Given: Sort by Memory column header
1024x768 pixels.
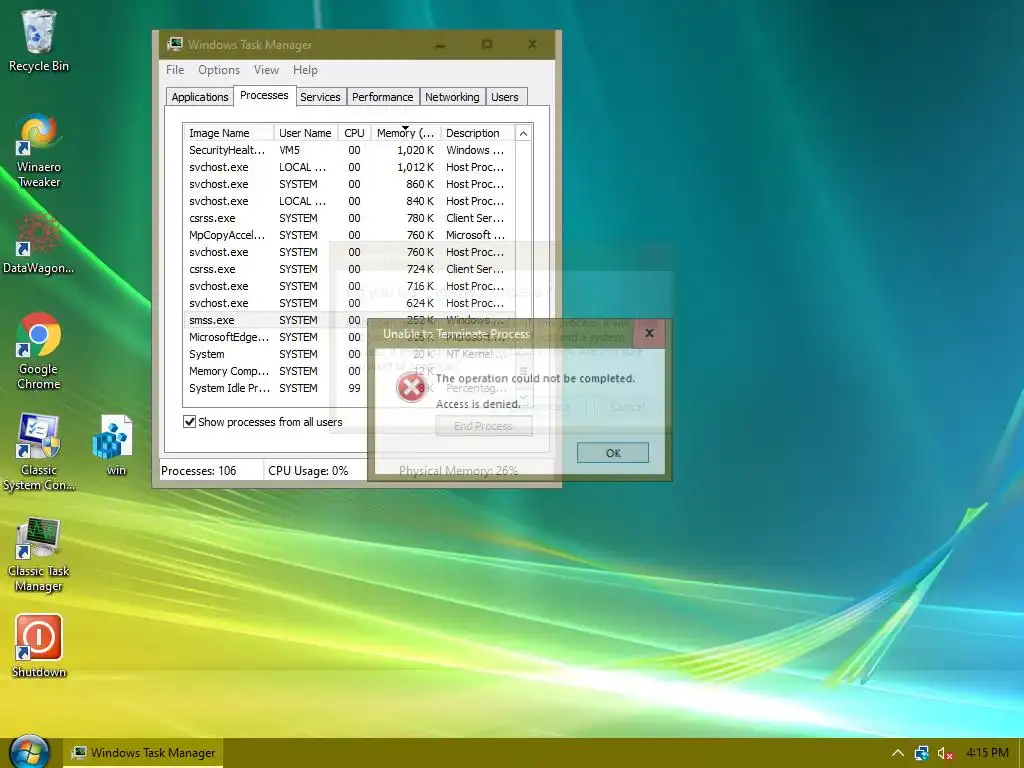Looking at the screenshot, I should (x=405, y=133).
